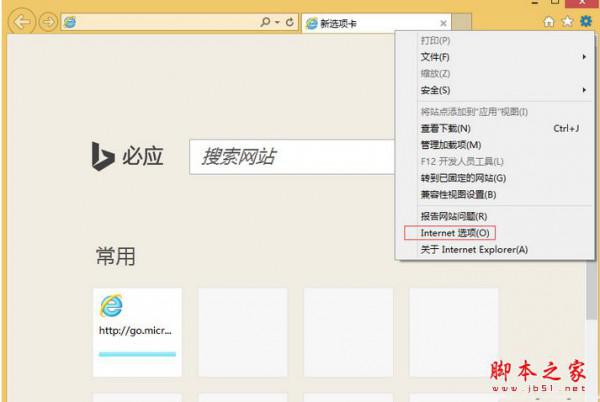Go to the Home page icon
This screenshot has height=402, width=600.
tap(549, 22)
